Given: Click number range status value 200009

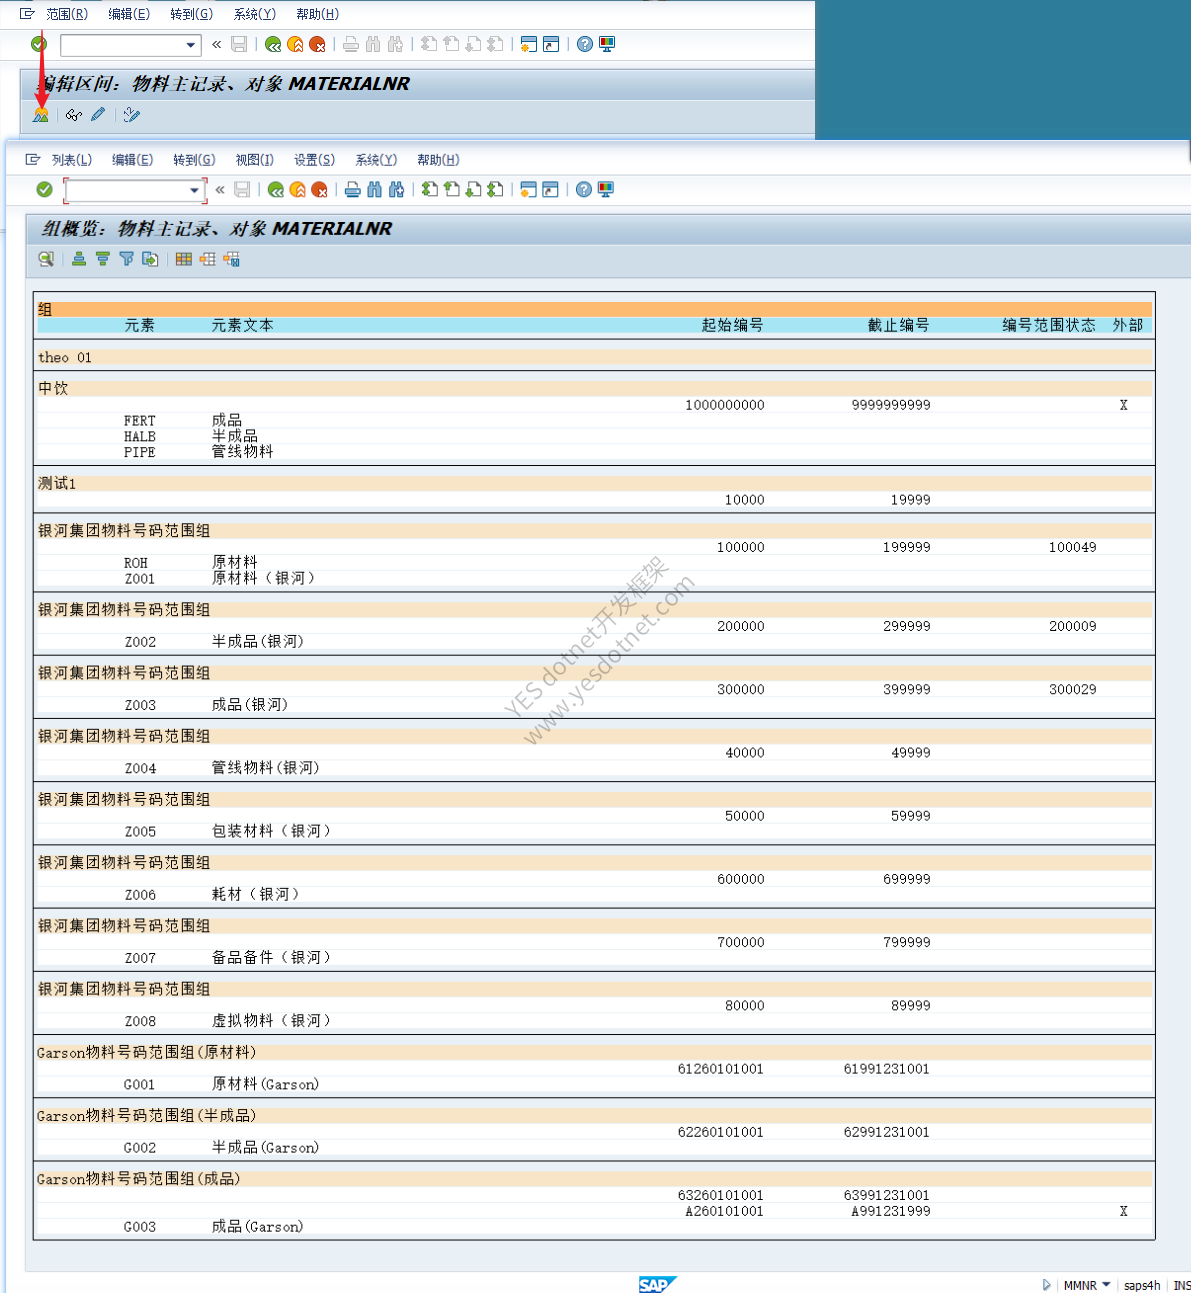Looking at the screenshot, I should pyautogui.click(x=1072, y=626).
